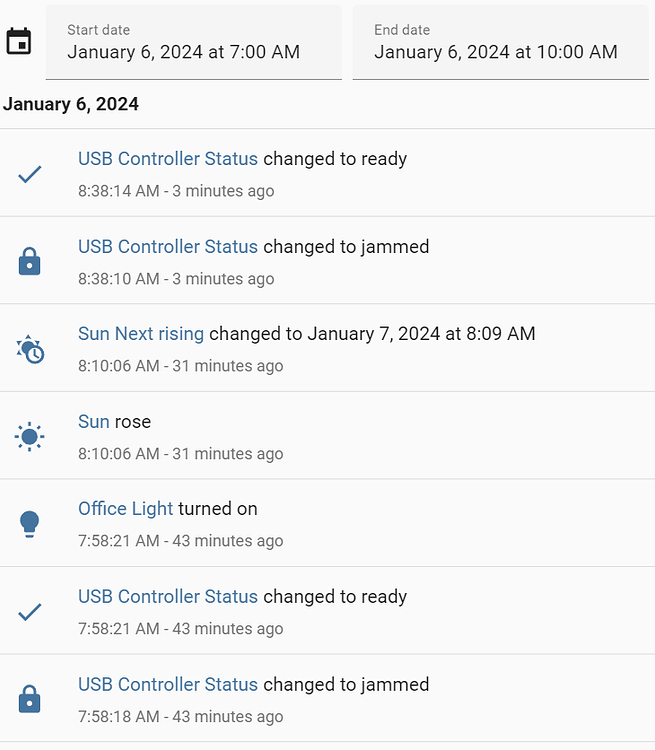Screen dimensions: 655x750
Task: Open USB Controller Status link at 8:38:10 AM
Action: click(168, 246)
